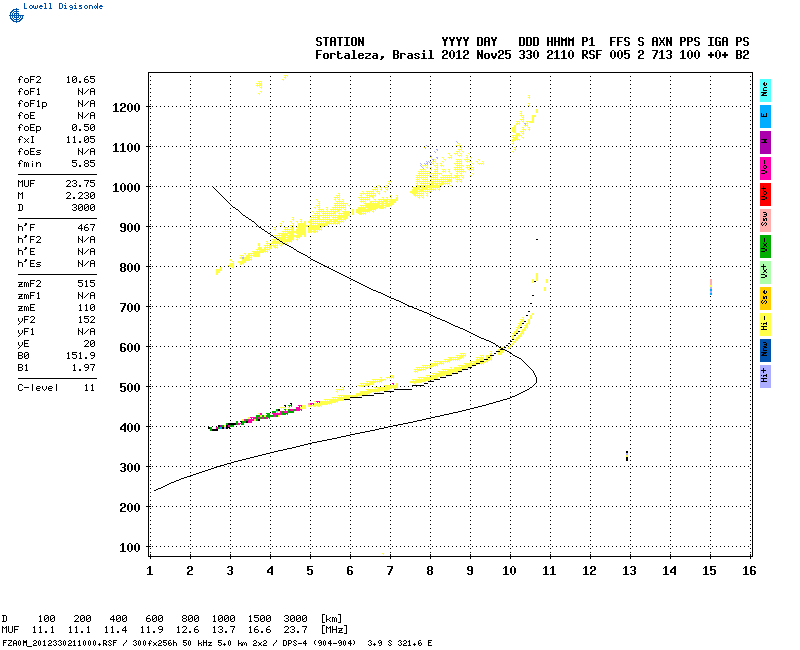Click the yF2 value 152
This screenshot has height=650, width=800.
click(86, 320)
